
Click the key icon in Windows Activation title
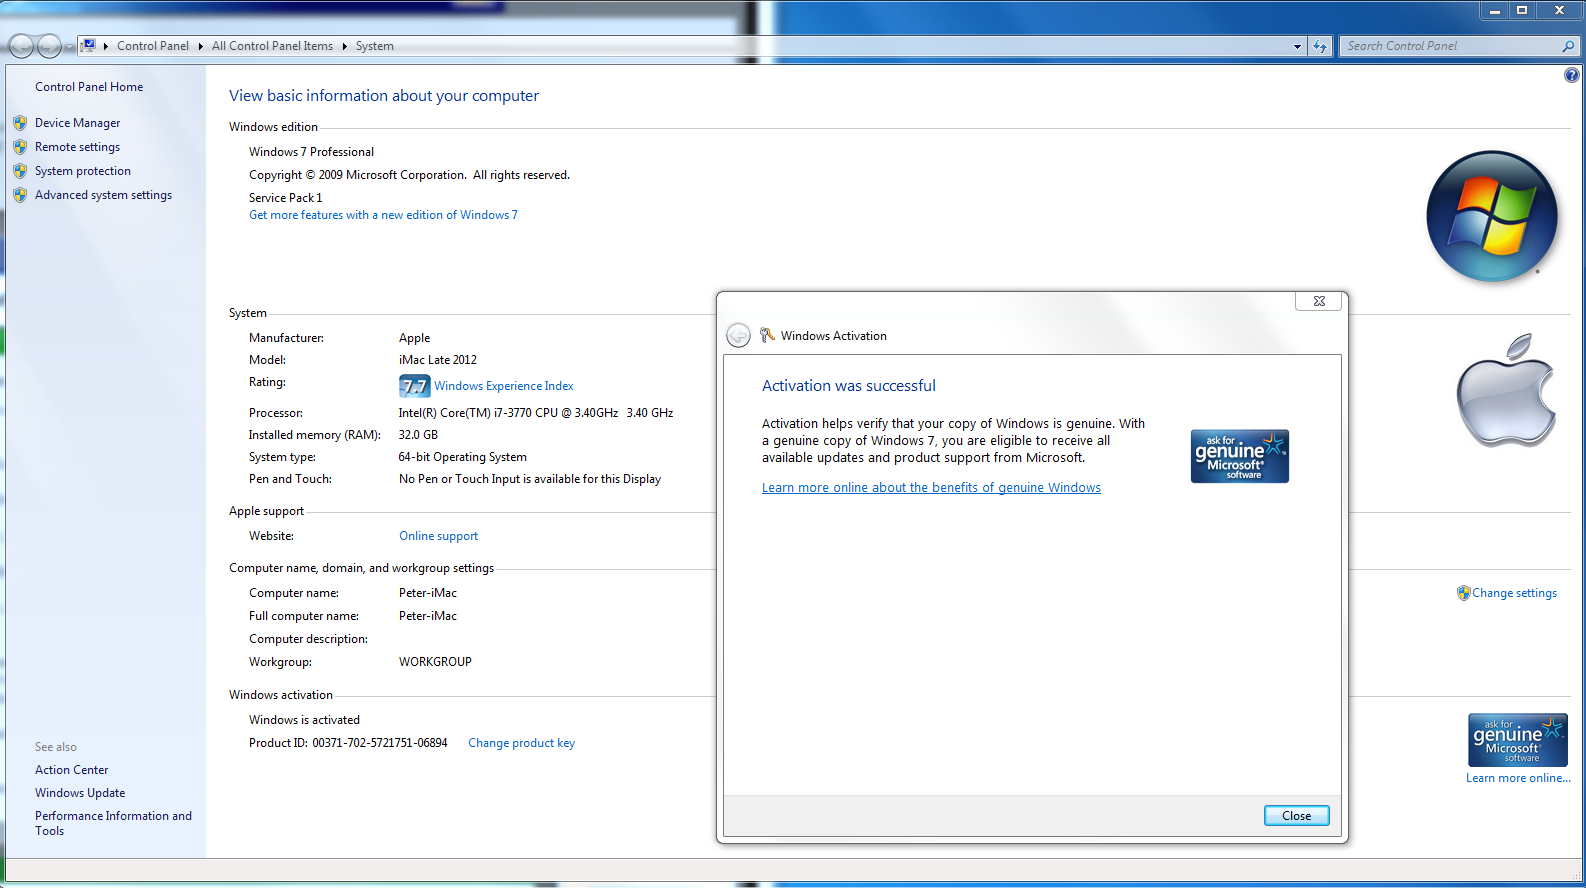tap(767, 335)
